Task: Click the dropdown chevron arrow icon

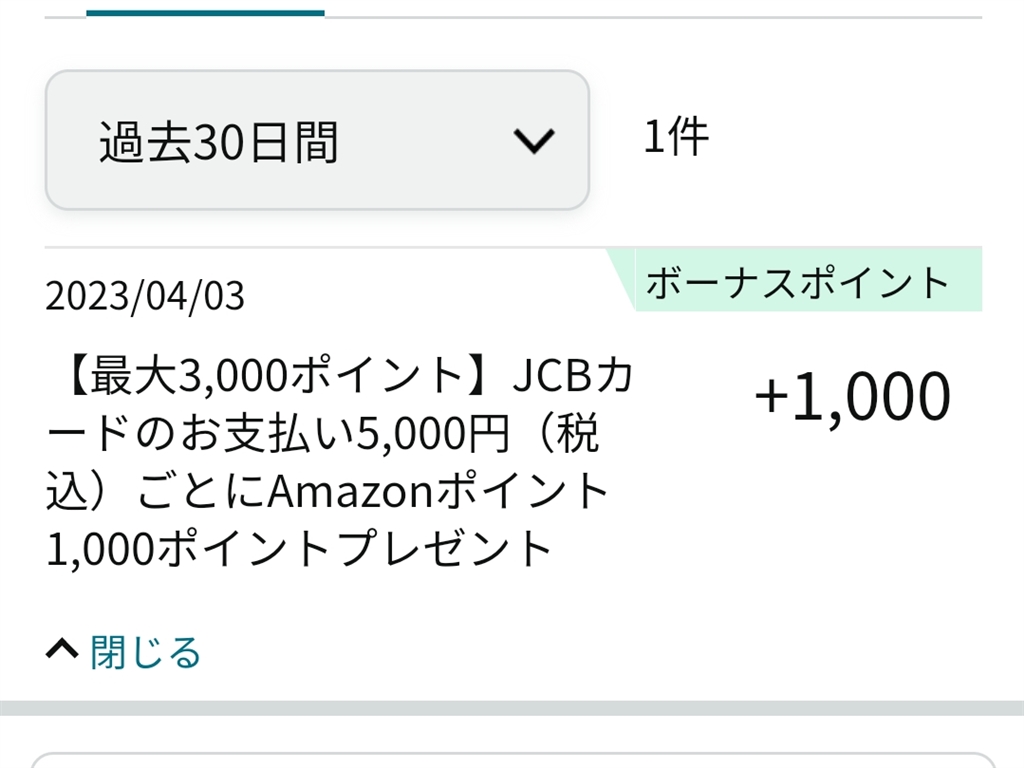Action: coord(533,141)
